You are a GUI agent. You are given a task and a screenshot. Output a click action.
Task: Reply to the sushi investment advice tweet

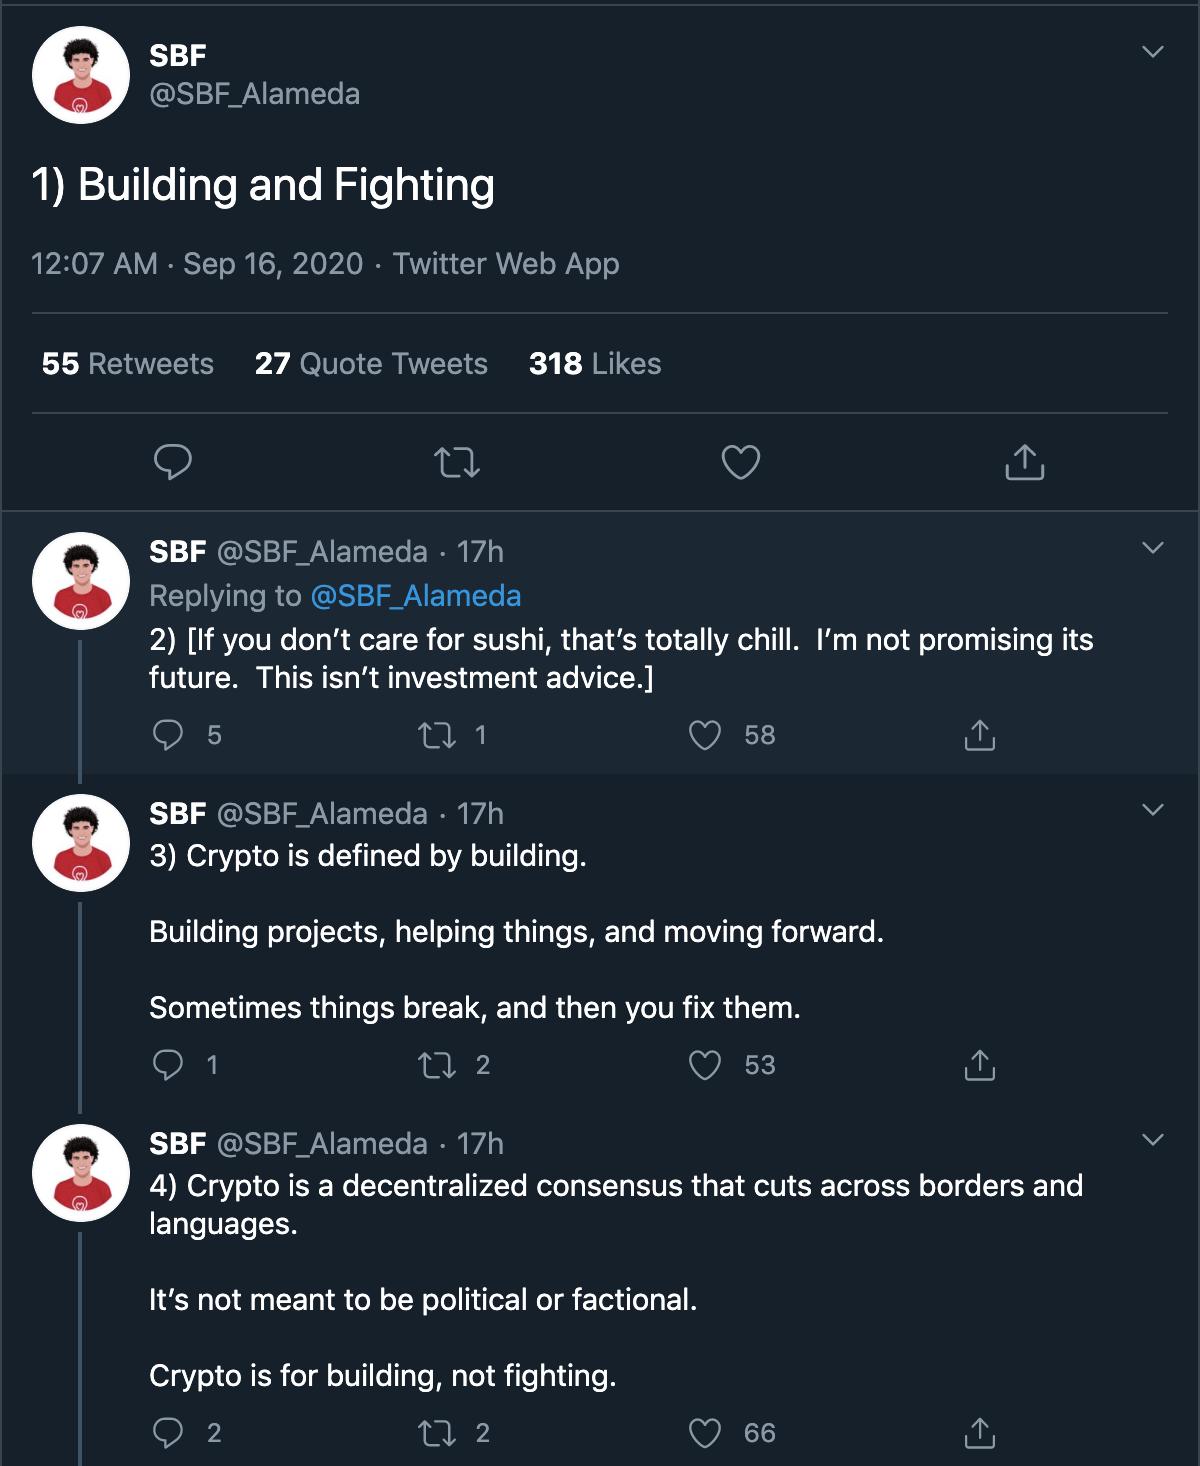(x=168, y=736)
